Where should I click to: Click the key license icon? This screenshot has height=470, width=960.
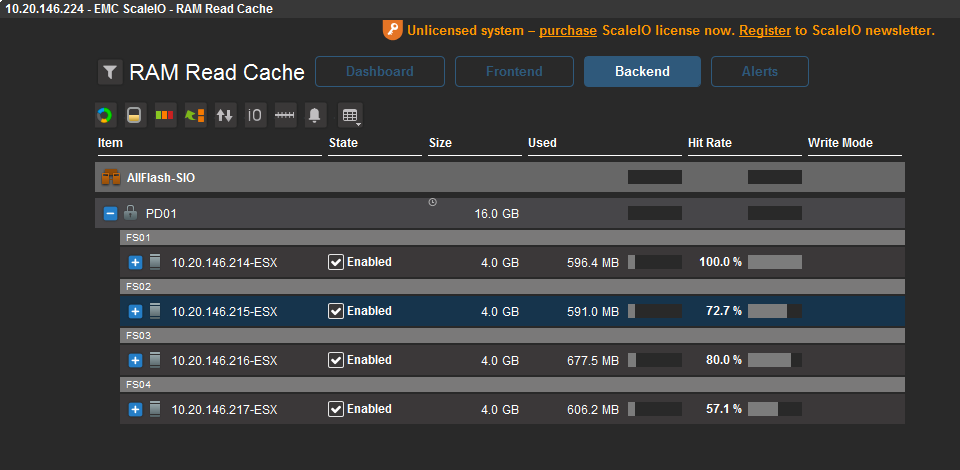point(392,30)
